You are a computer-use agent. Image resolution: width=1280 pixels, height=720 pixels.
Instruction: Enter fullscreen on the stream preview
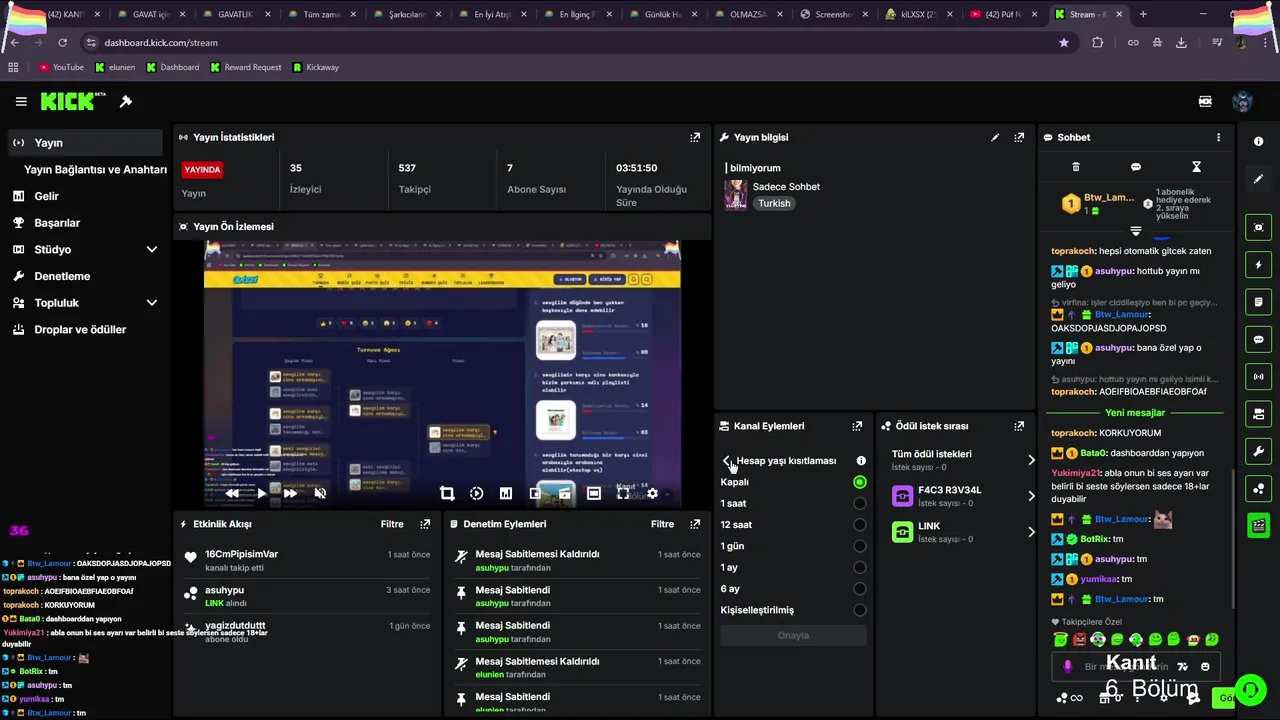pyautogui.click(x=623, y=493)
